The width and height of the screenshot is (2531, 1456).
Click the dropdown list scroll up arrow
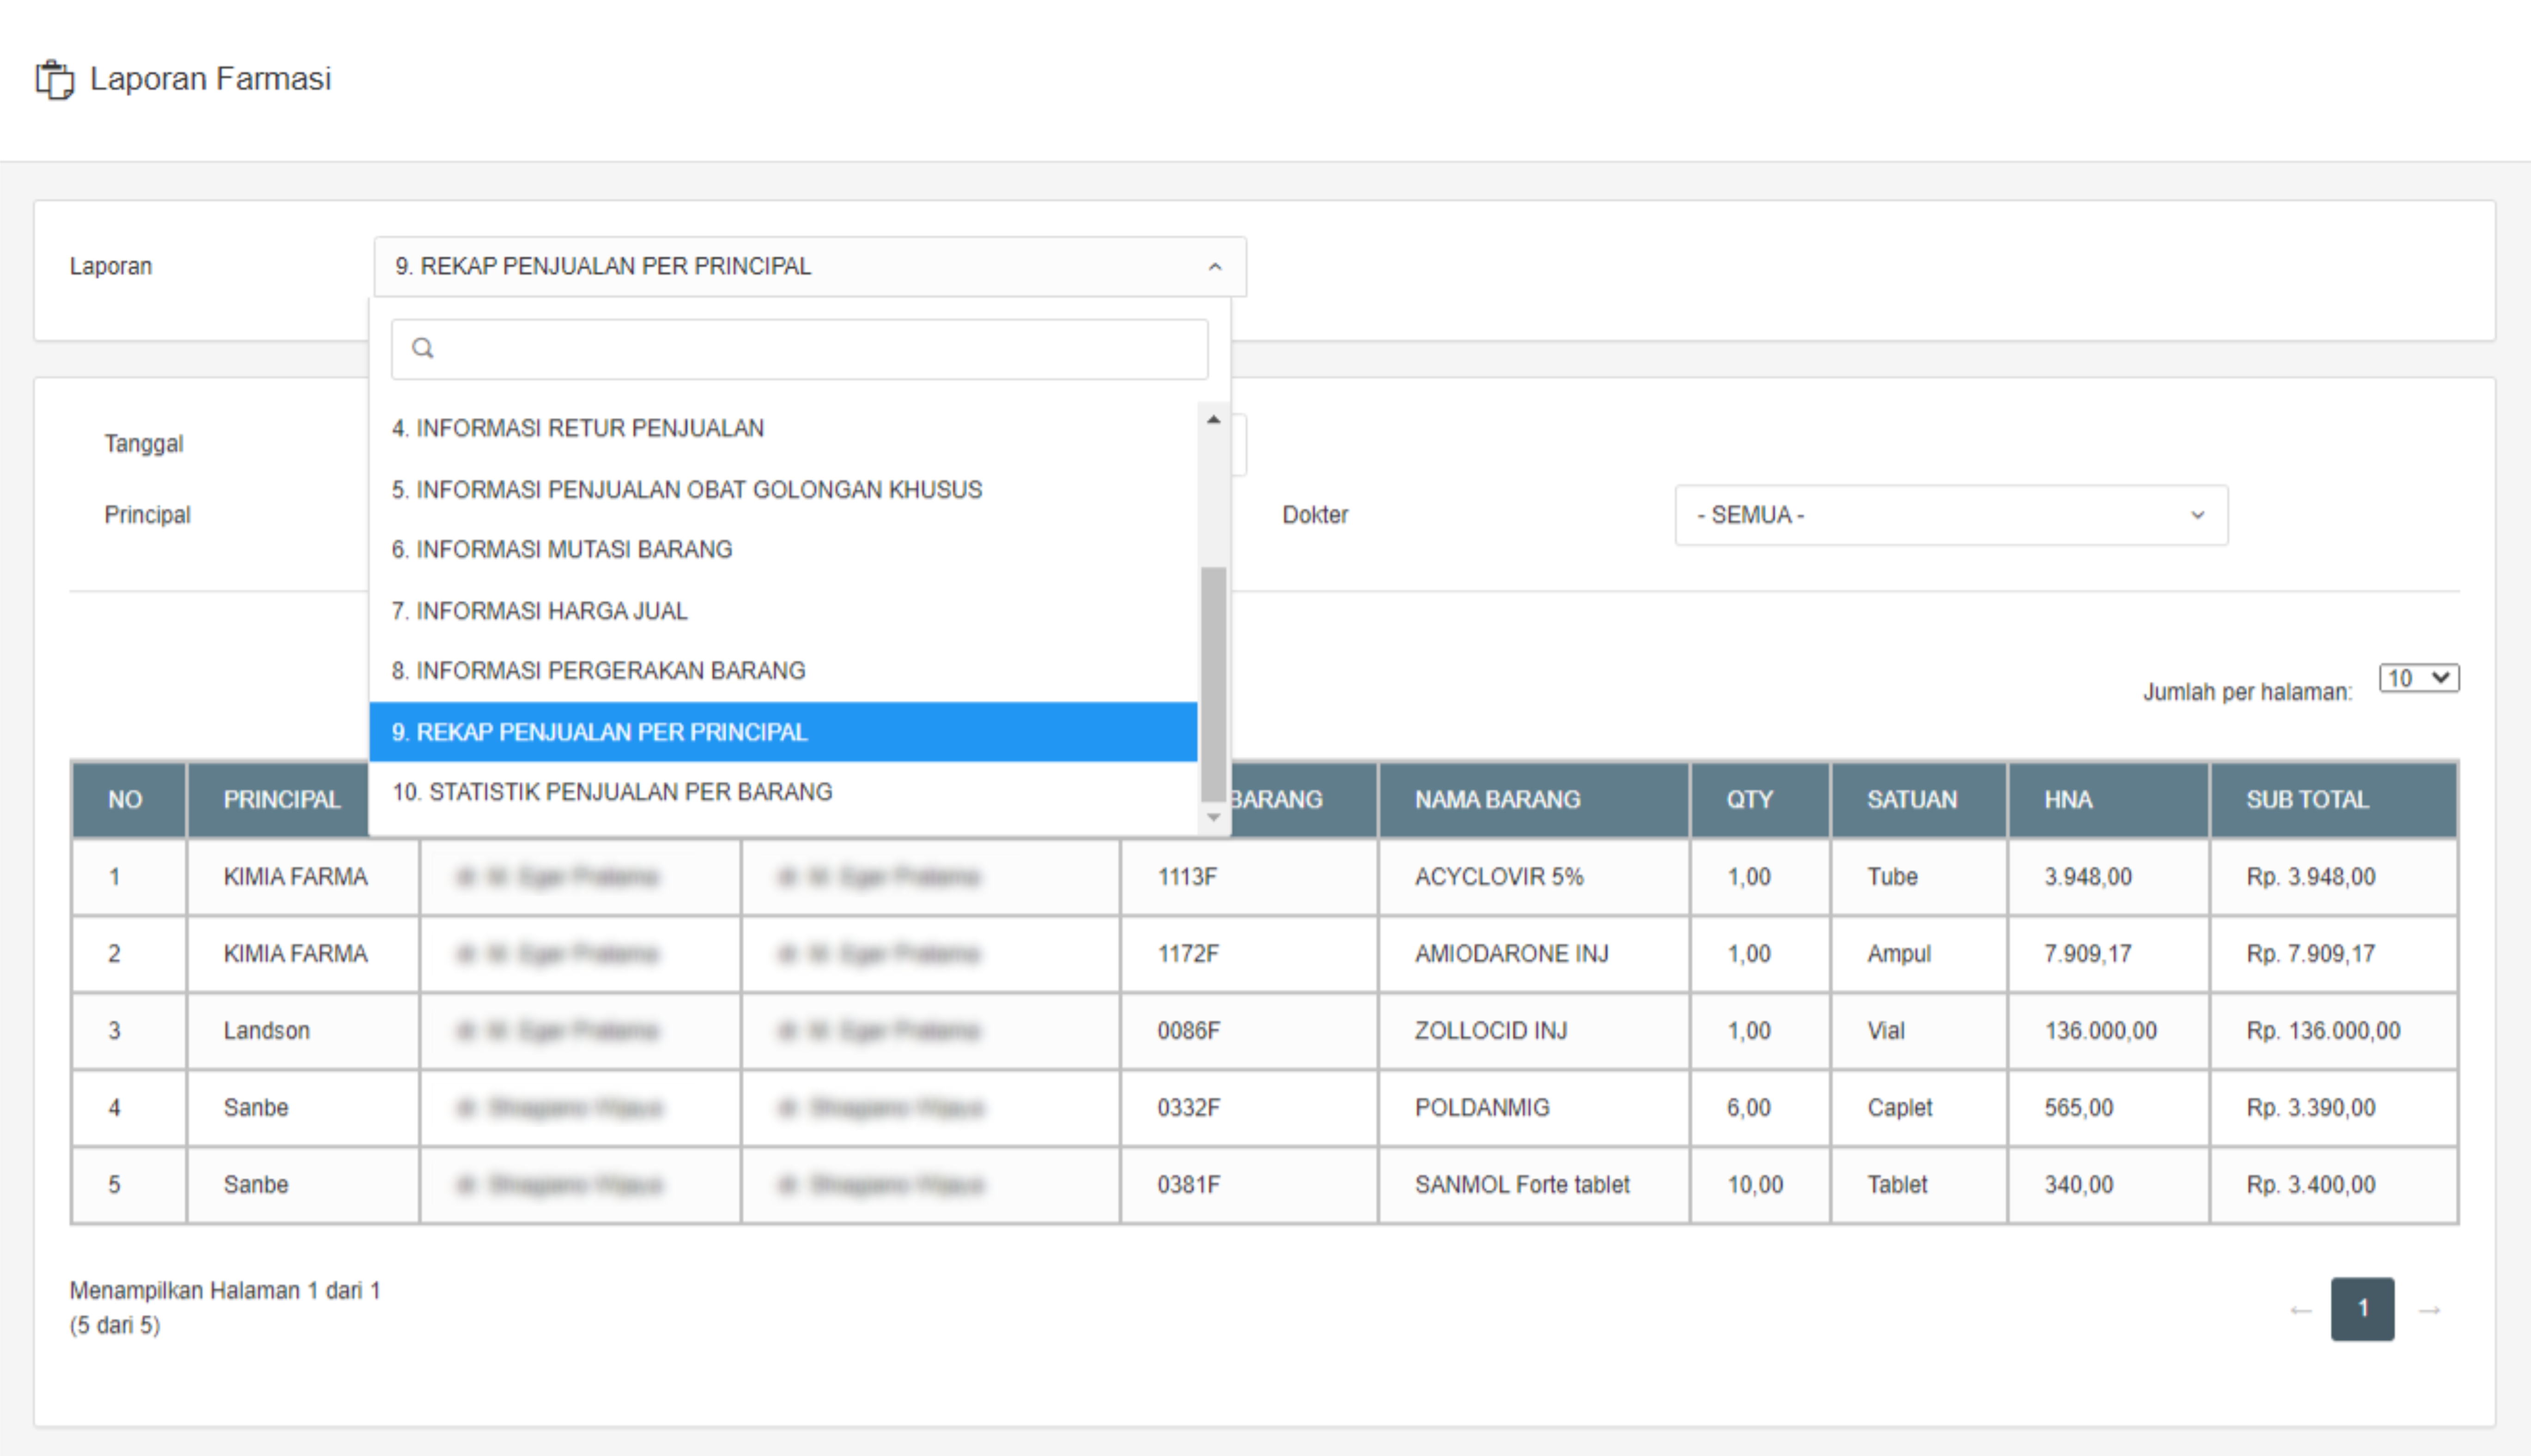[x=1213, y=420]
